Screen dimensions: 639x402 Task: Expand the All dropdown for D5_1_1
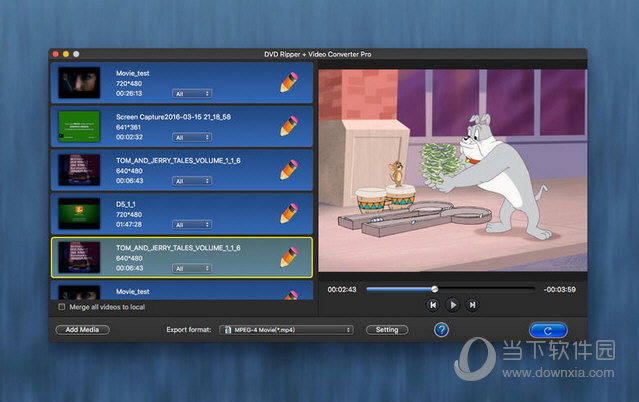coord(190,225)
